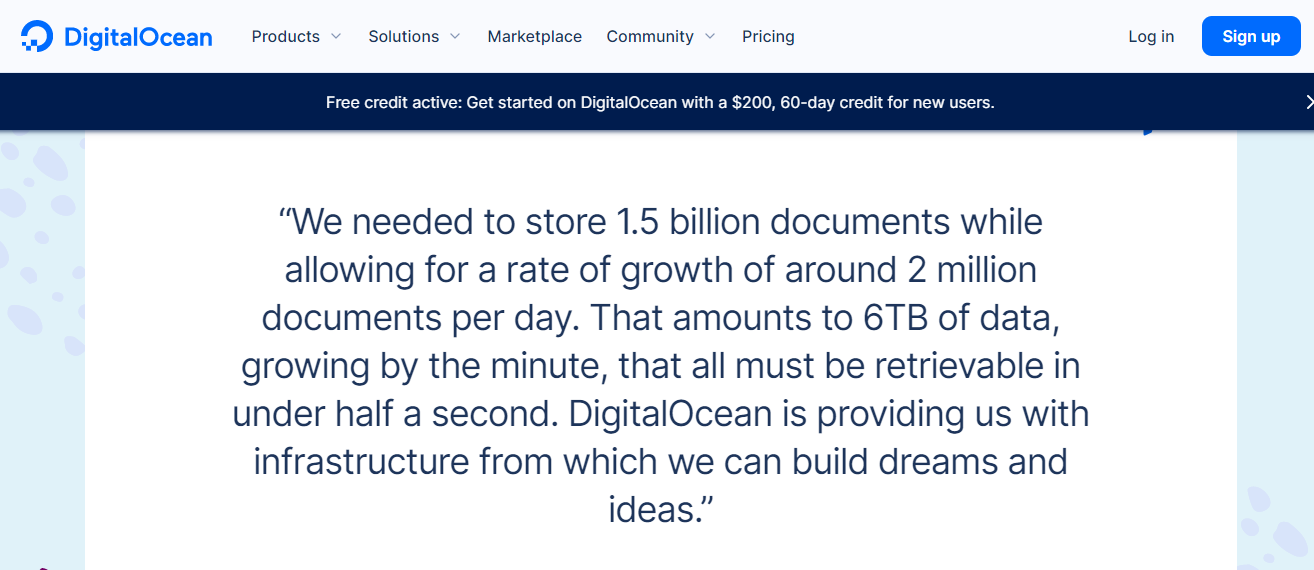
Task: Expand the Community chevron arrow
Action: tap(710, 36)
